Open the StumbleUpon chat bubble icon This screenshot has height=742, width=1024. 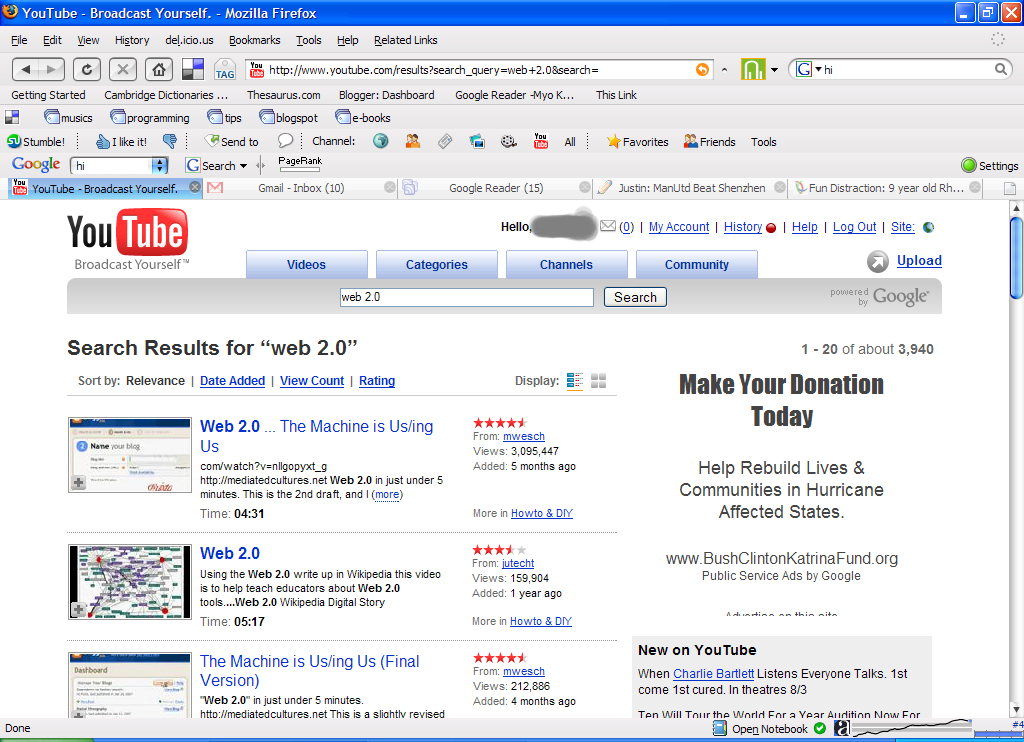point(285,141)
